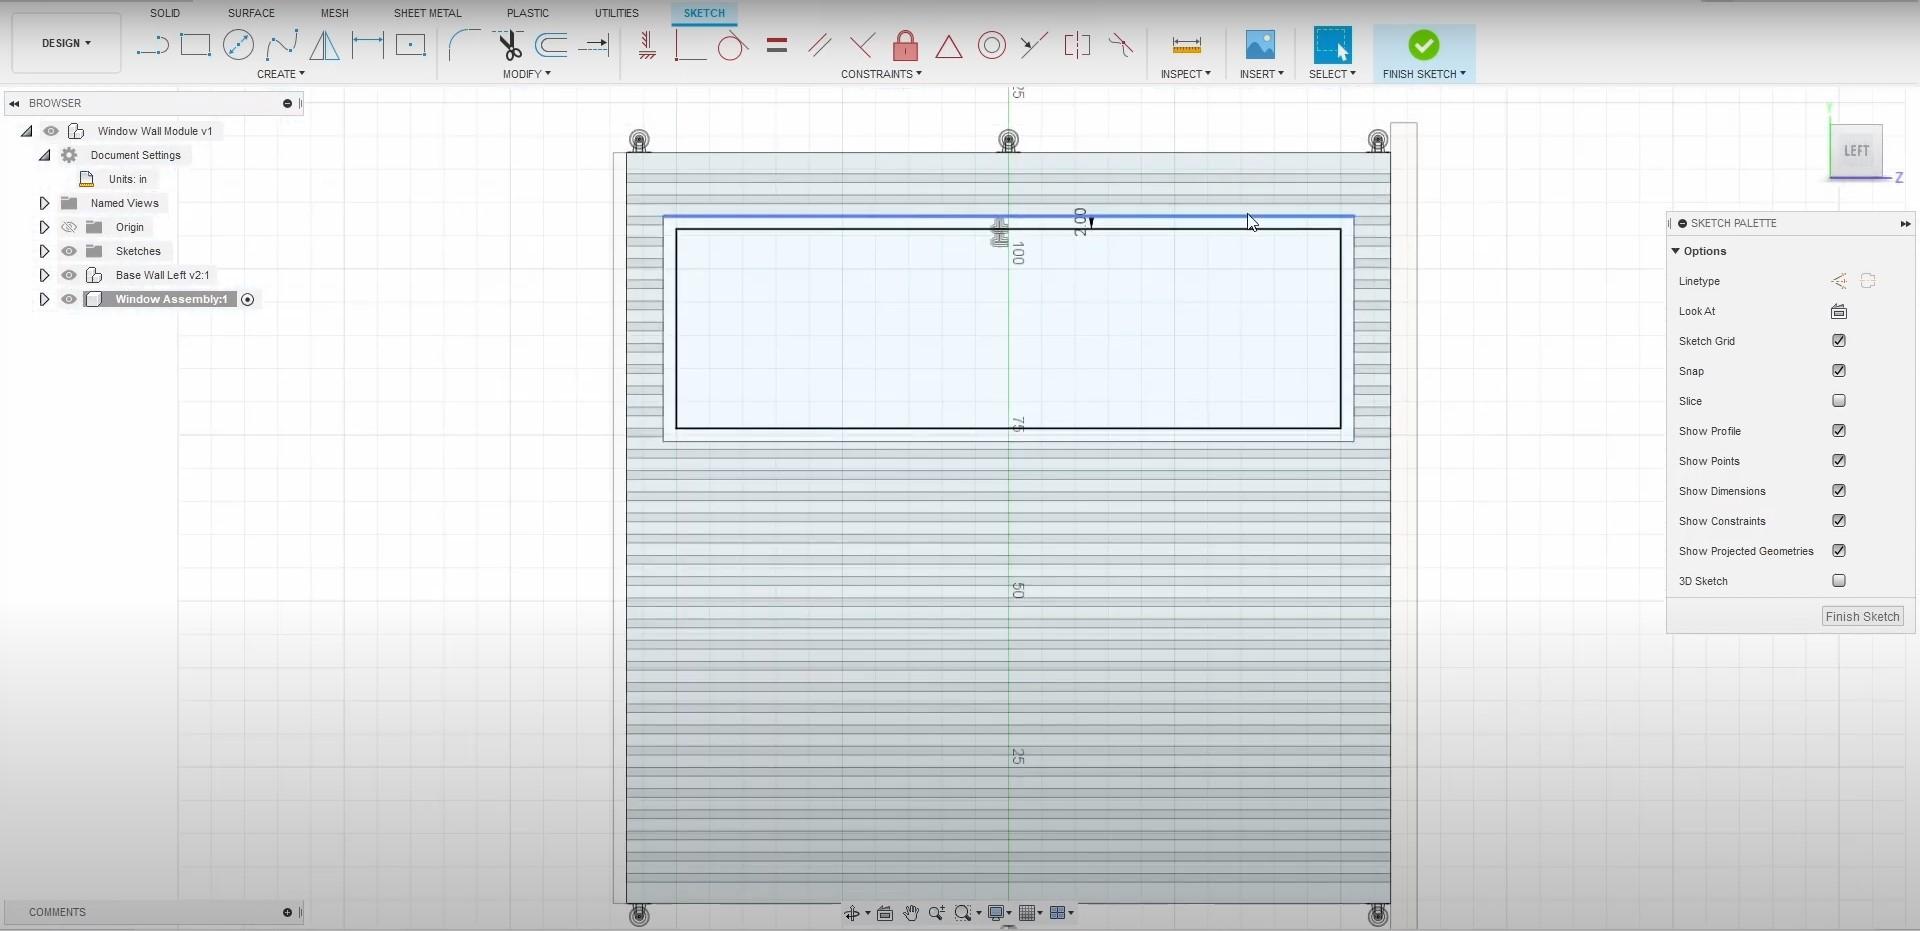Open the INSPECT dropdown menu
This screenshot has width=1920, height=931.
[1186, 74]
